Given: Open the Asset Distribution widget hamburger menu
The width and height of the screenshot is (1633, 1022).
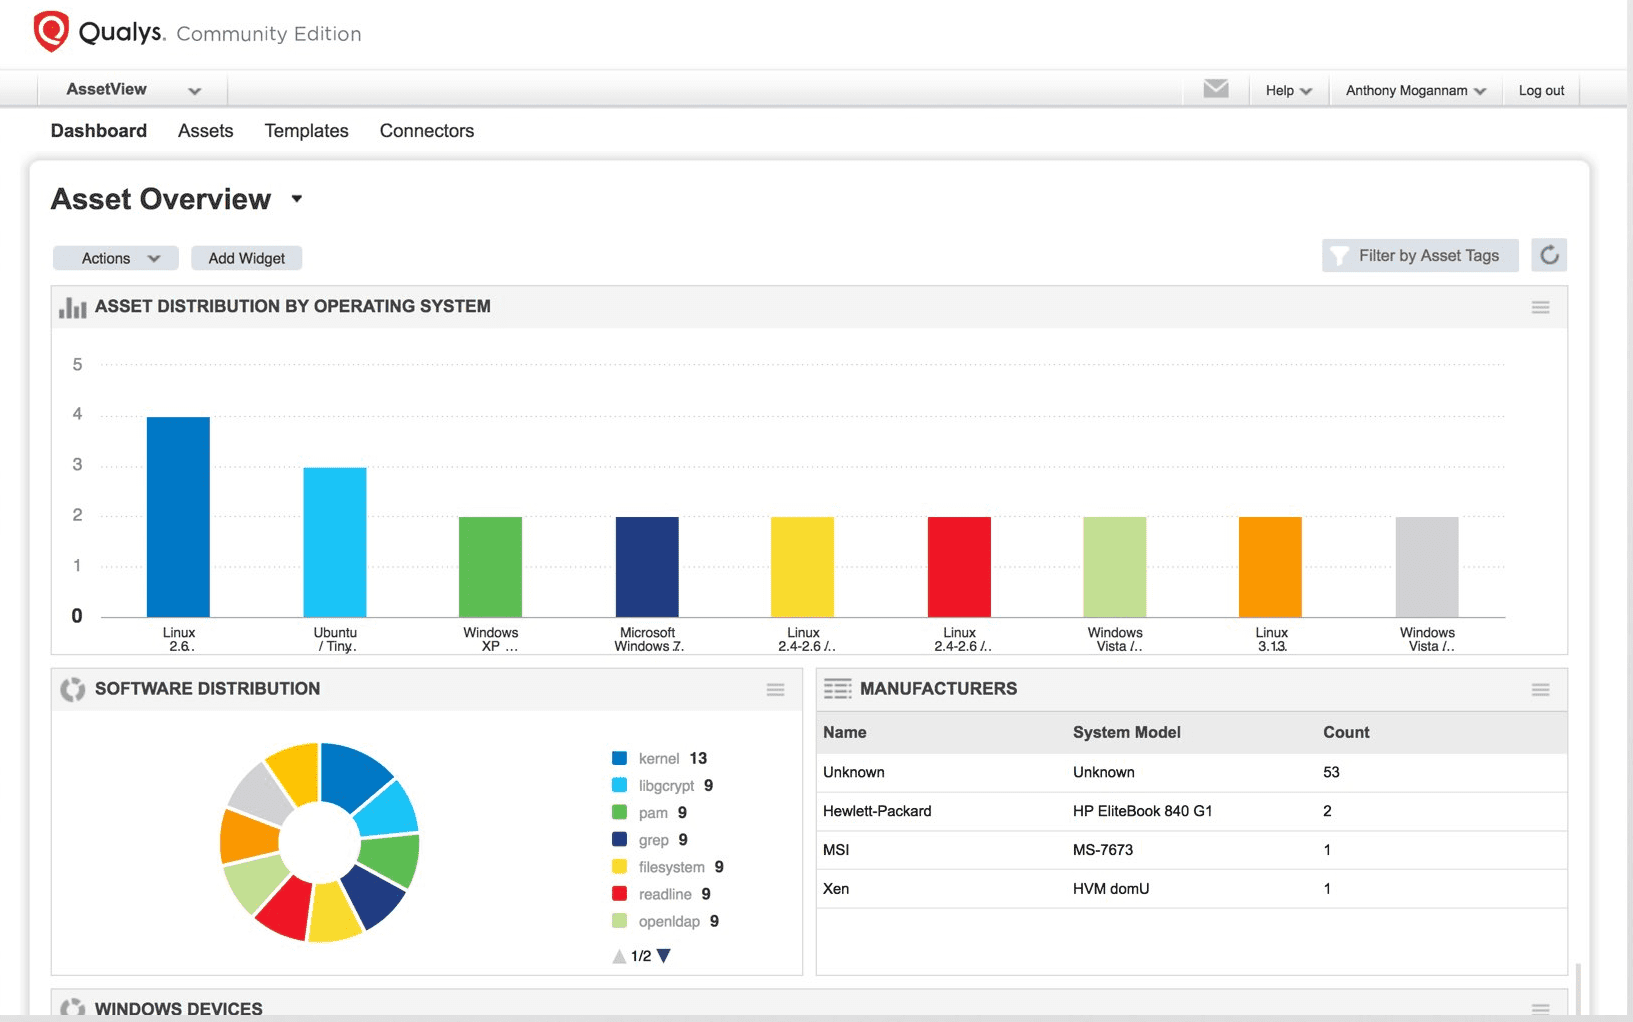Looking at the screenshot, I should point(1540,307).
